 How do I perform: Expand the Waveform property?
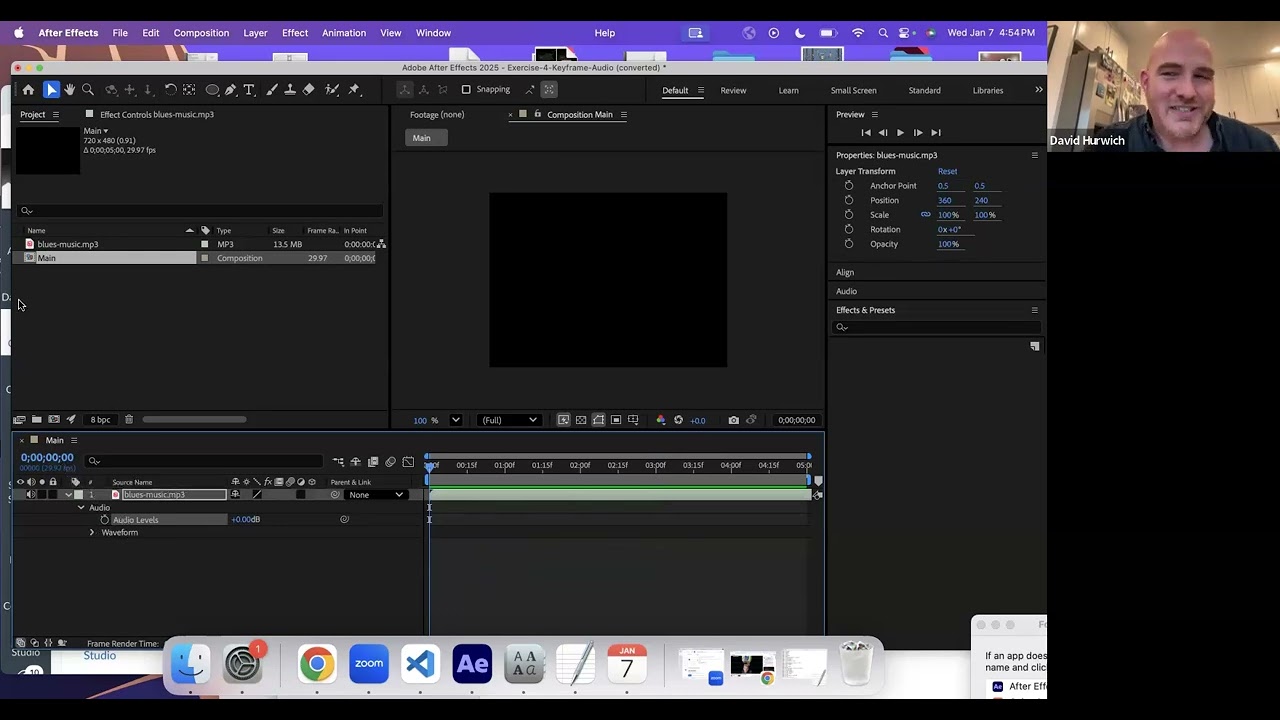click(x=92, y=532)
